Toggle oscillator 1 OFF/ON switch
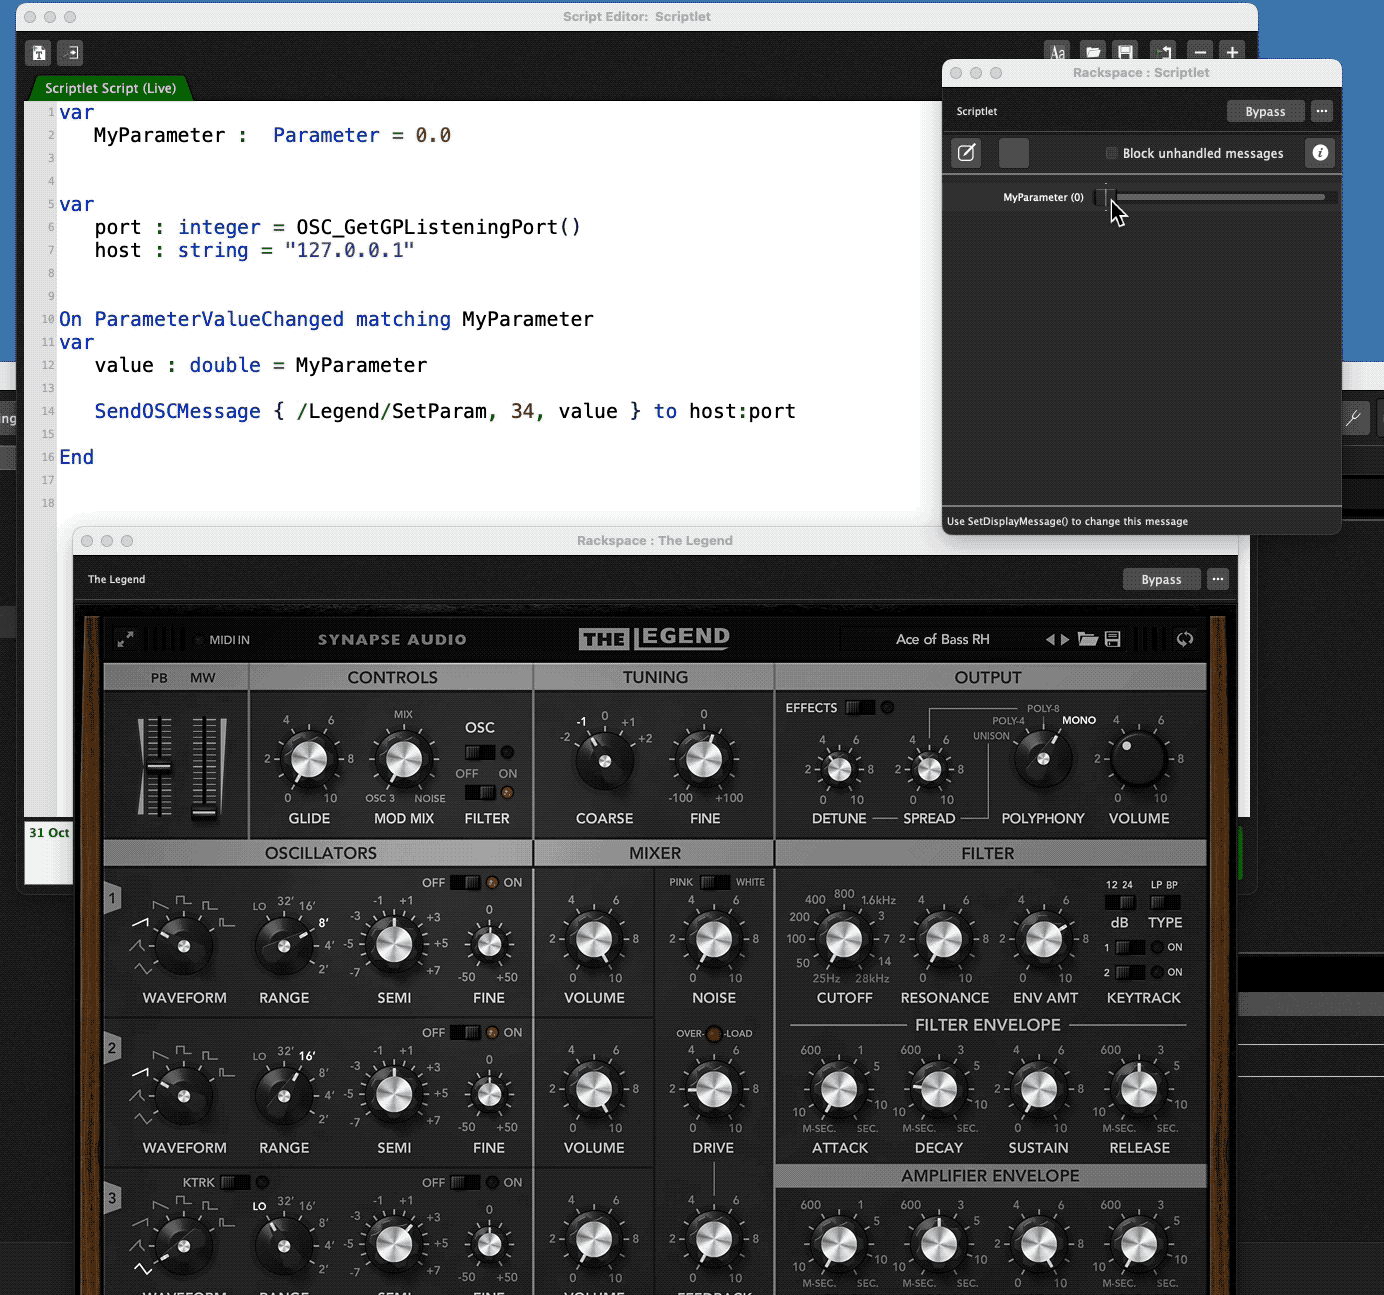Screen dimensions: 1384x1295 [x=465, y=882]
